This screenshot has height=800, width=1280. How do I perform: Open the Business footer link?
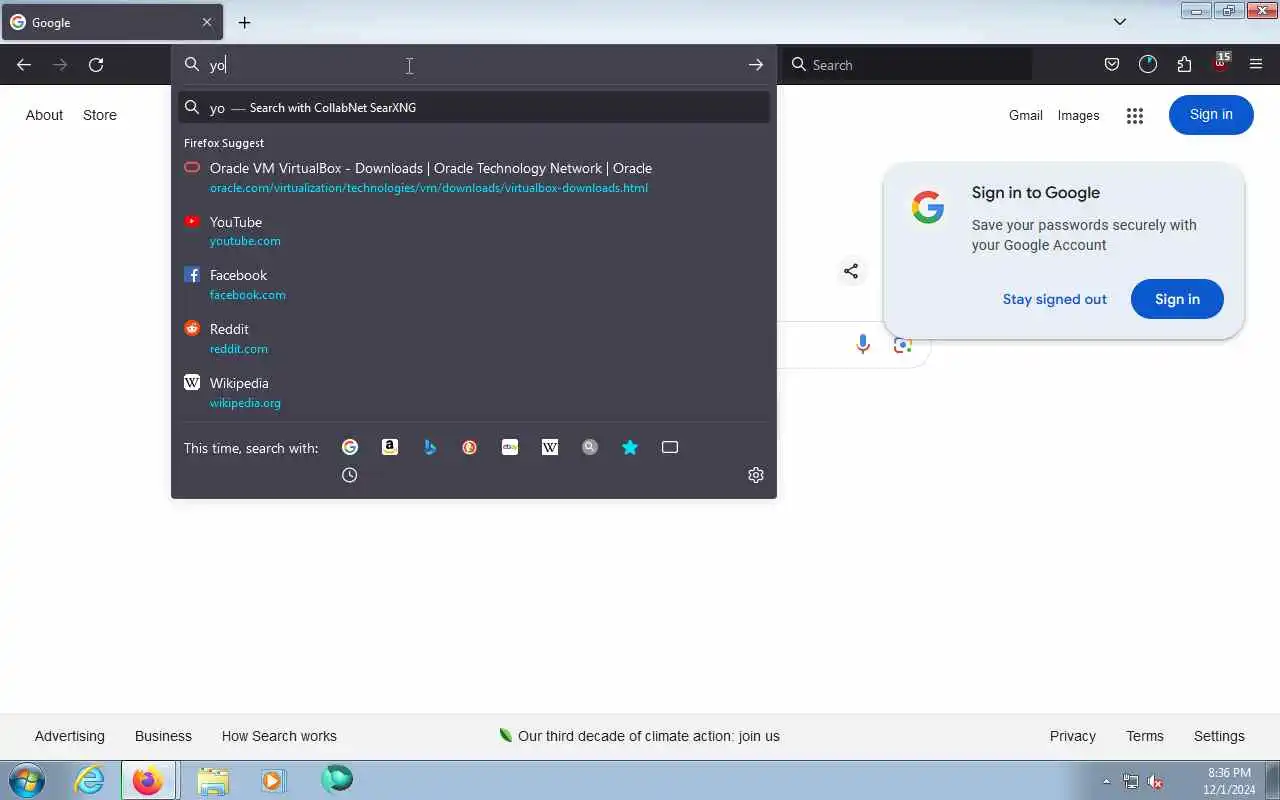click(163, 736)
